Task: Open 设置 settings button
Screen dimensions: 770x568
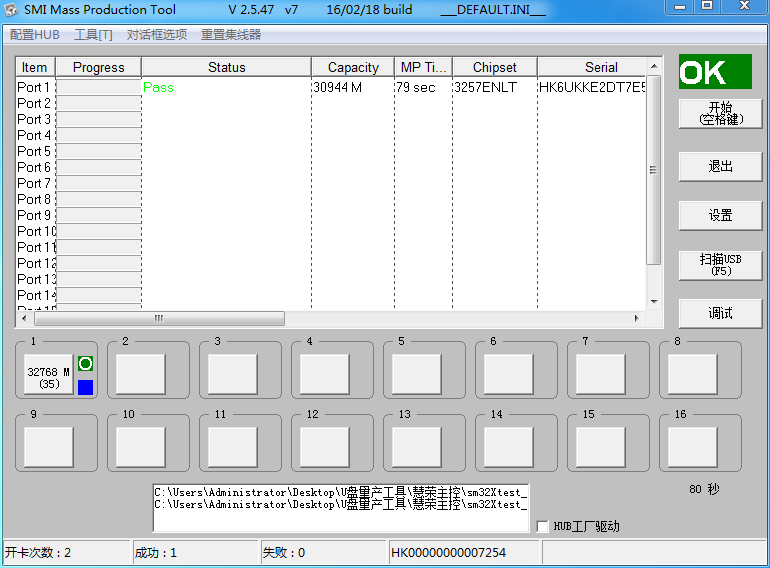Action: click(720, 215)
